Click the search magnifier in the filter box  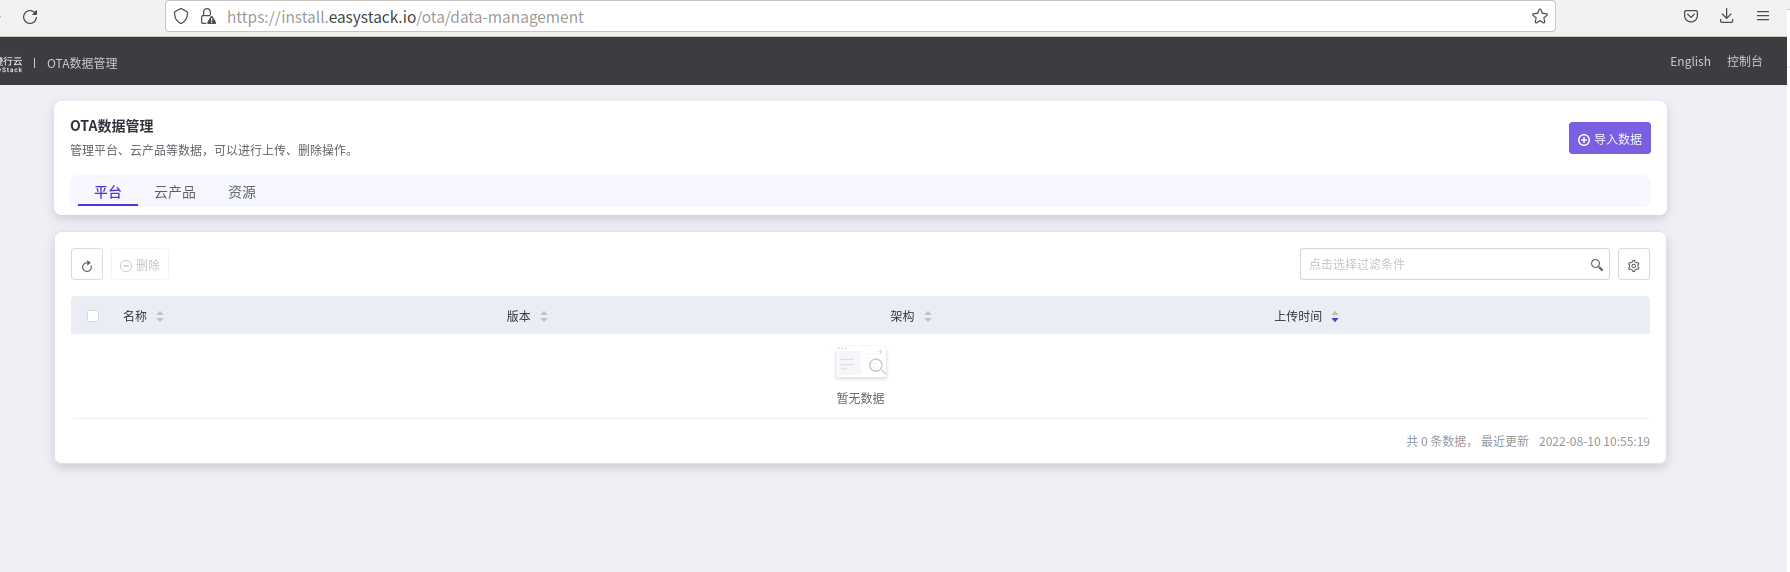1597,265
